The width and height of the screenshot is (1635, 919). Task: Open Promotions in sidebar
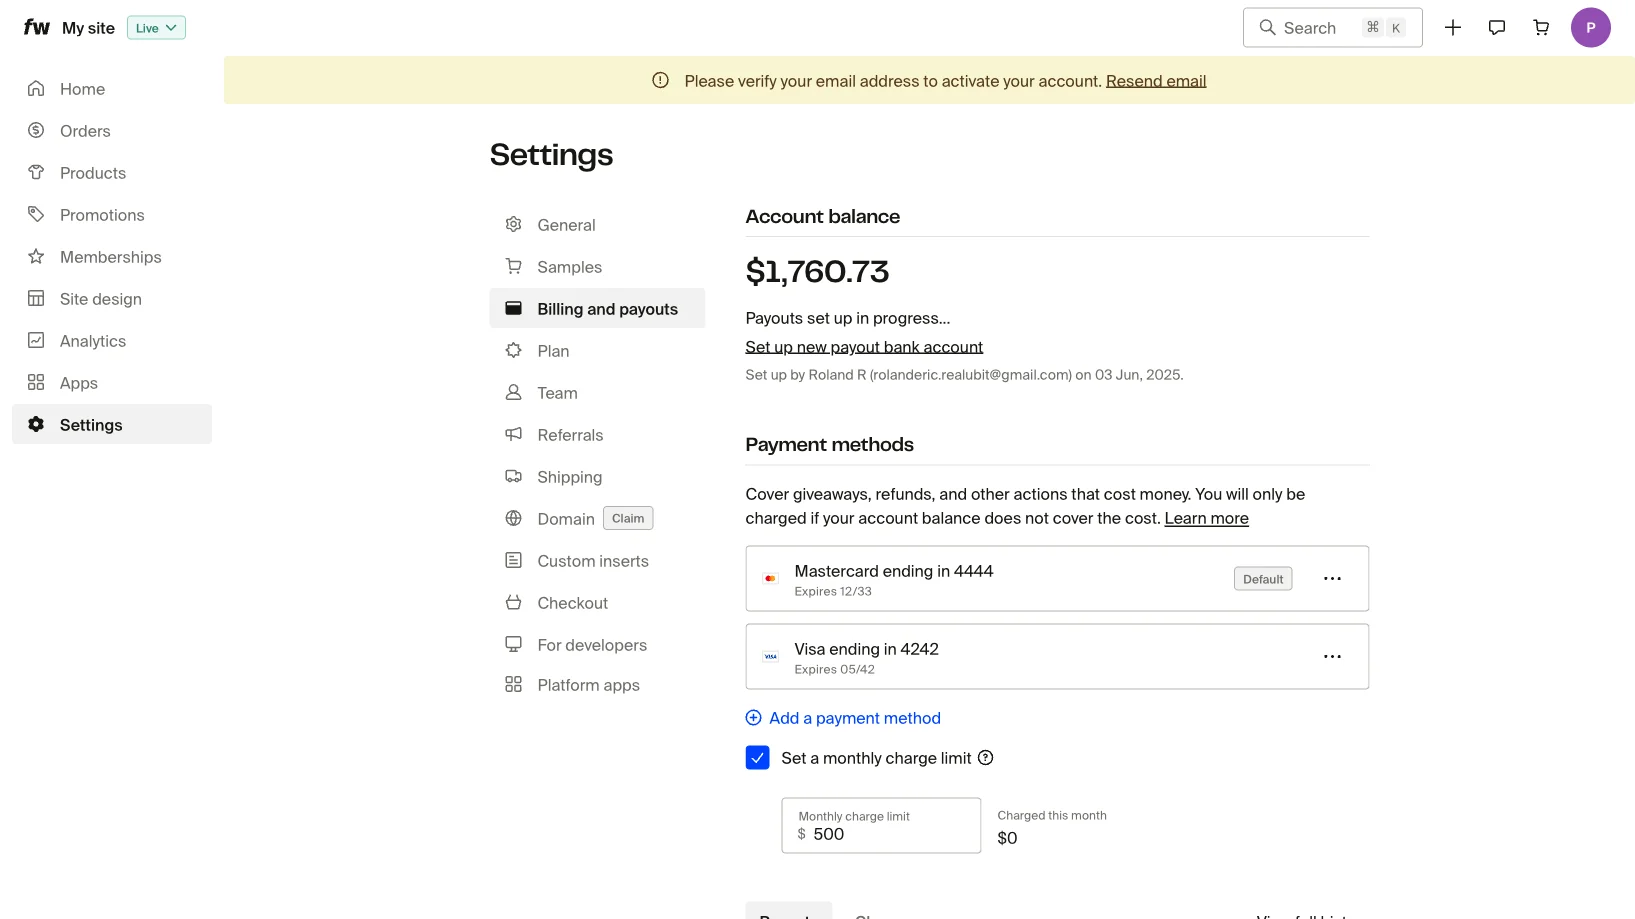(112, 215)
